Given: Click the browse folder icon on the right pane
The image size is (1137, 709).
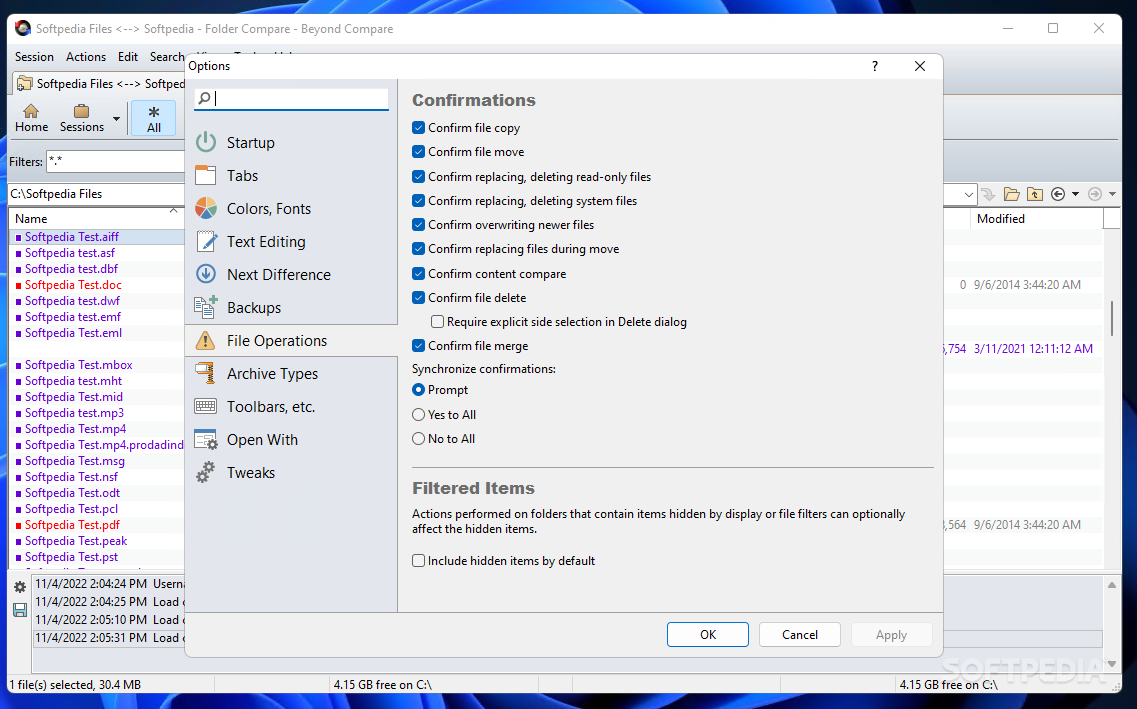Looking at the screenshot, I should tap(1012, 194).
